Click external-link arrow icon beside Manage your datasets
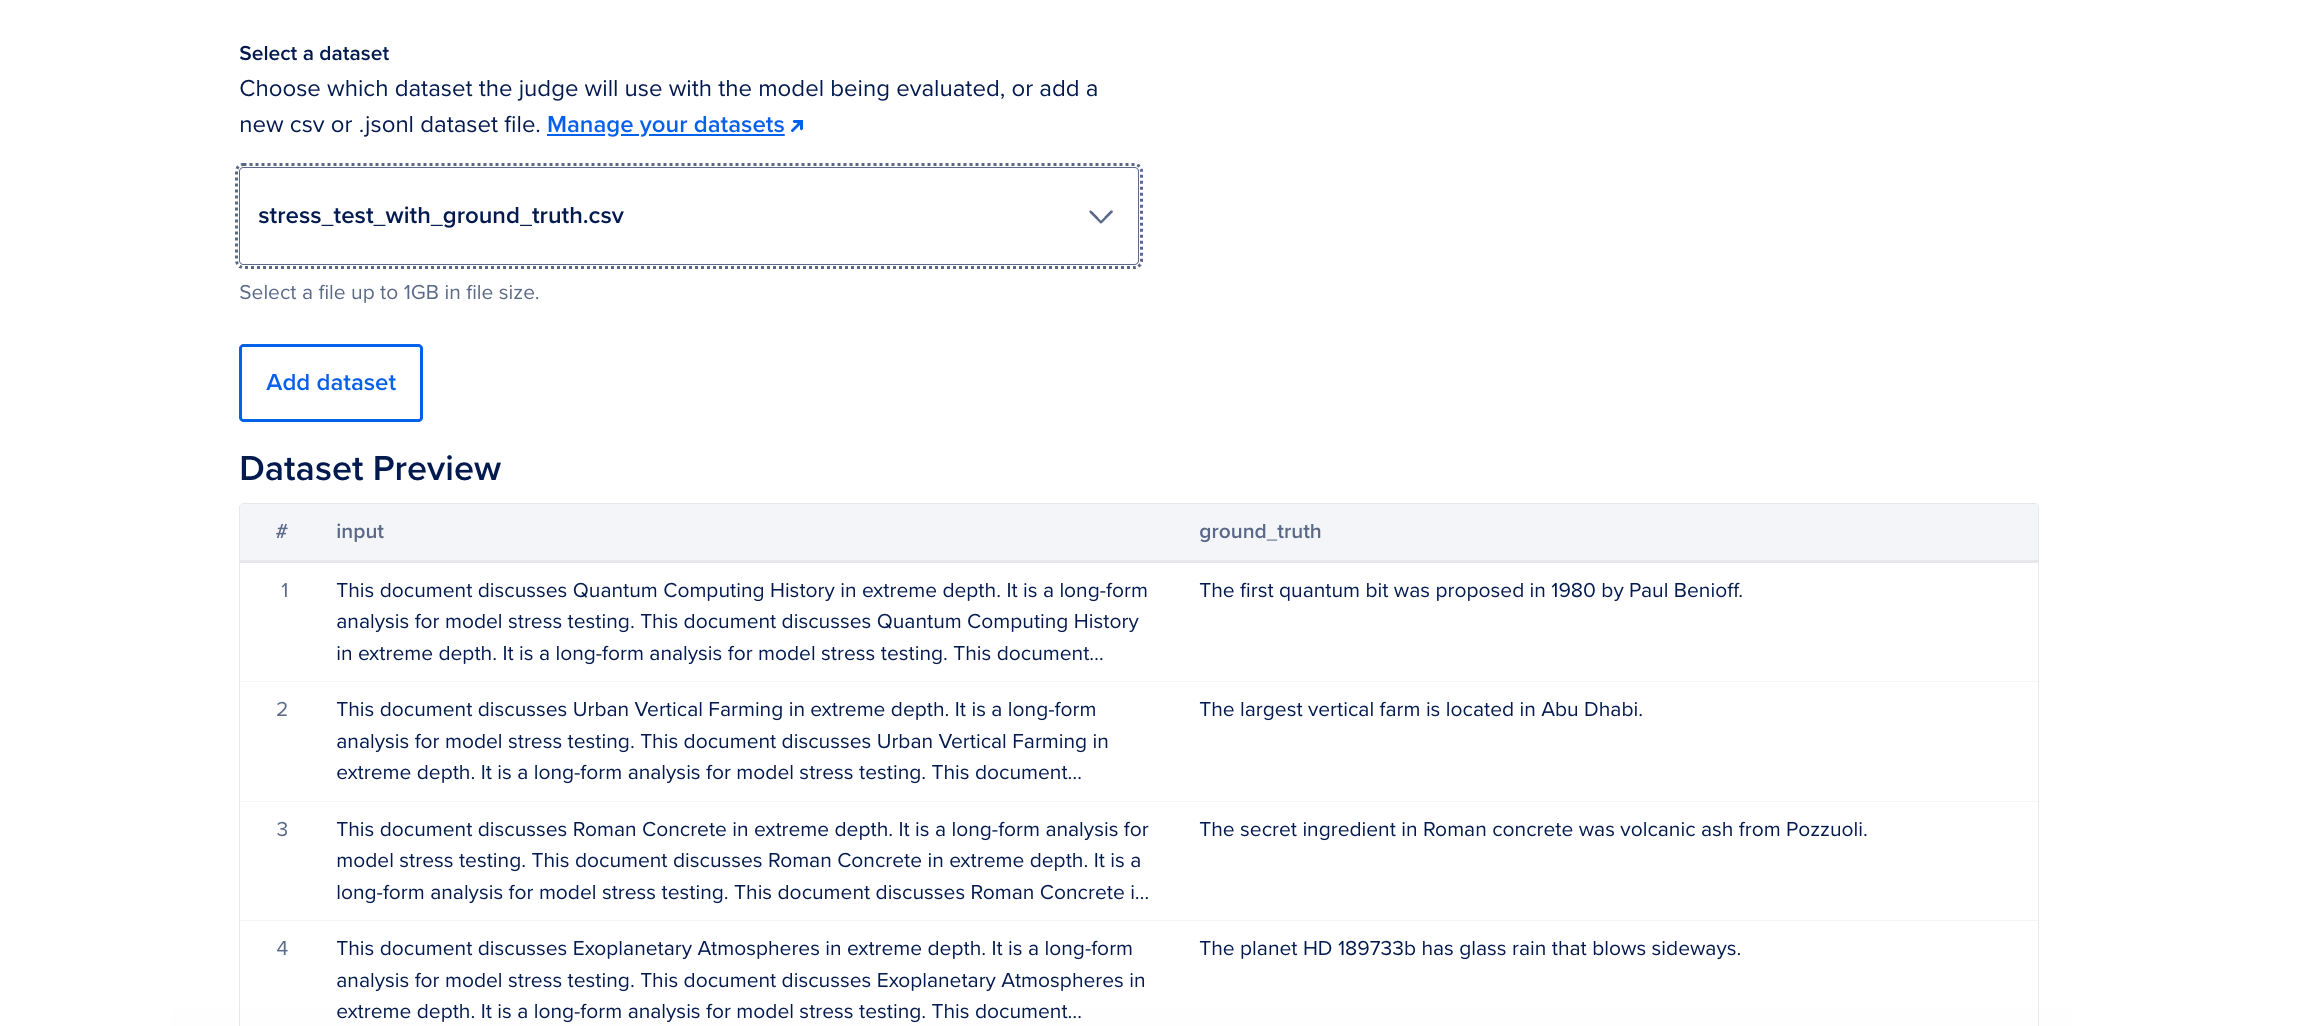 click(797, 126)
